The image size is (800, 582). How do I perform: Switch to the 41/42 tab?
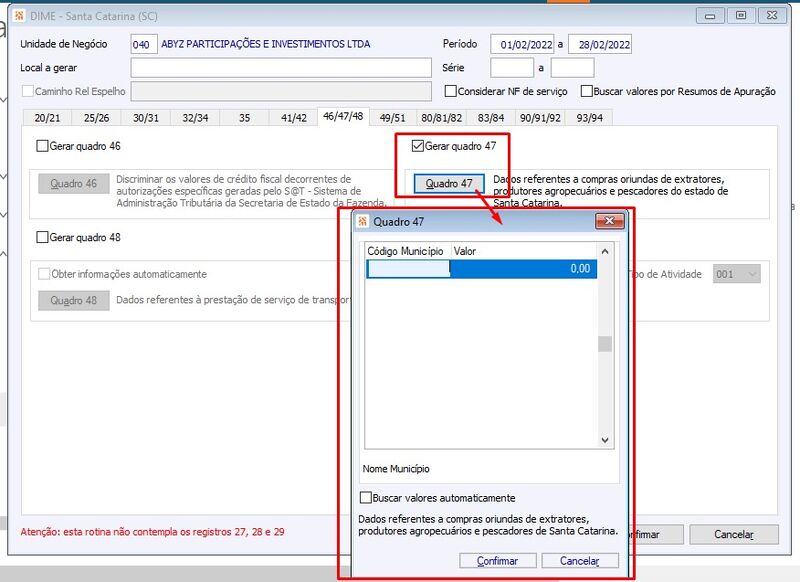coord(294,118)
